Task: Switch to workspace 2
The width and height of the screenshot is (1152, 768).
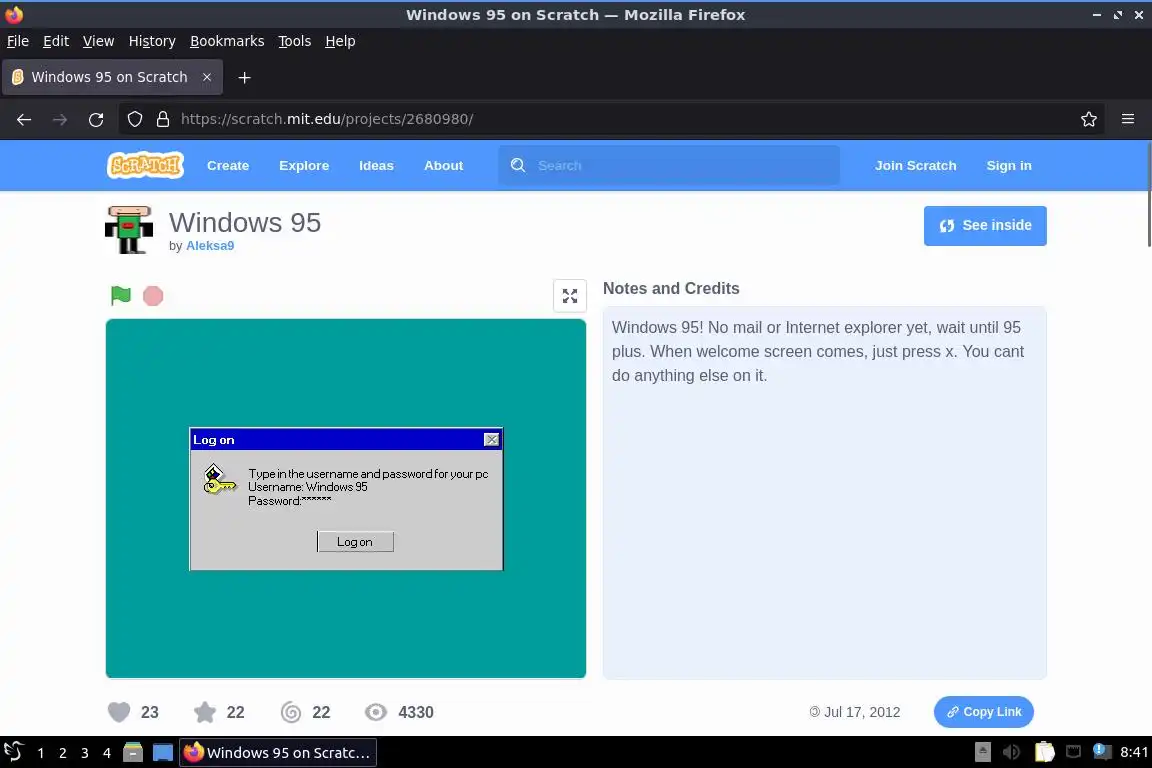Action: (62, 753)
